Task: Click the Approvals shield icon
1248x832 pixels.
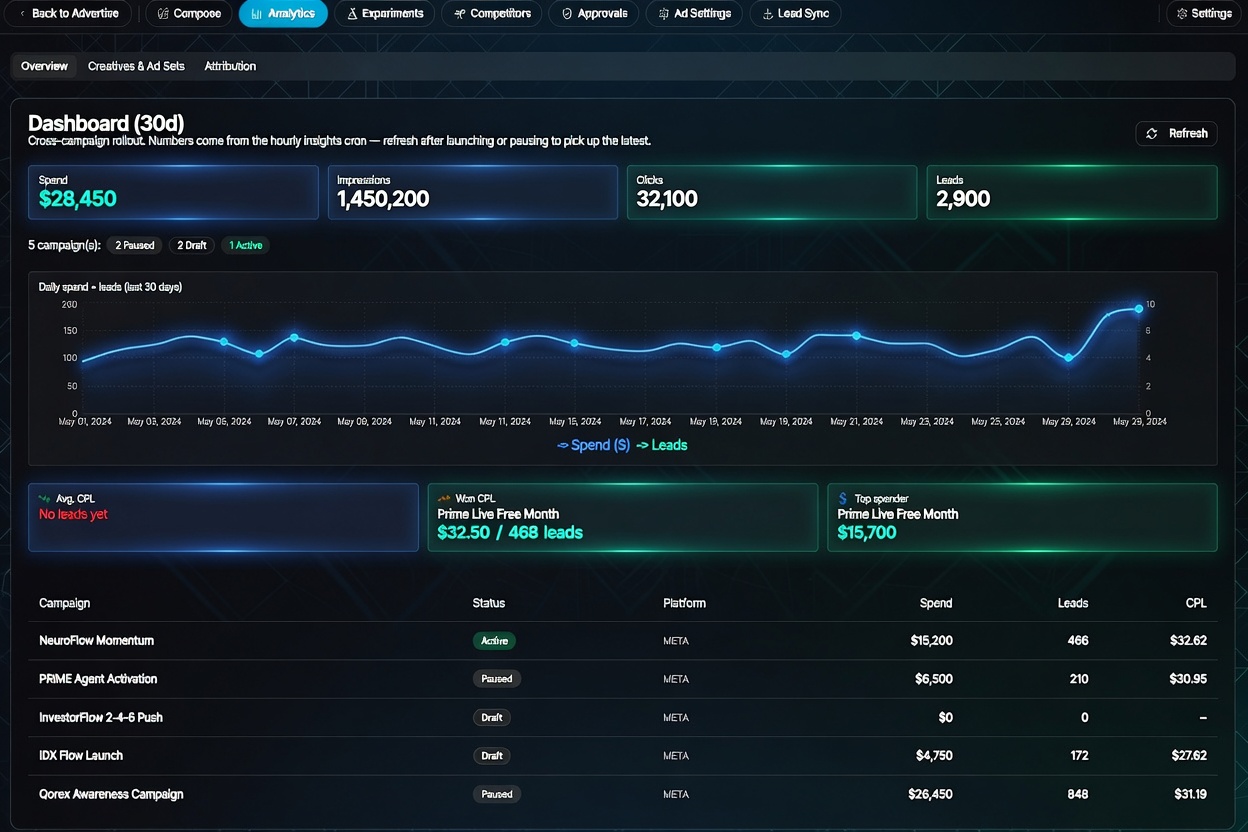Action: [567, 14]
